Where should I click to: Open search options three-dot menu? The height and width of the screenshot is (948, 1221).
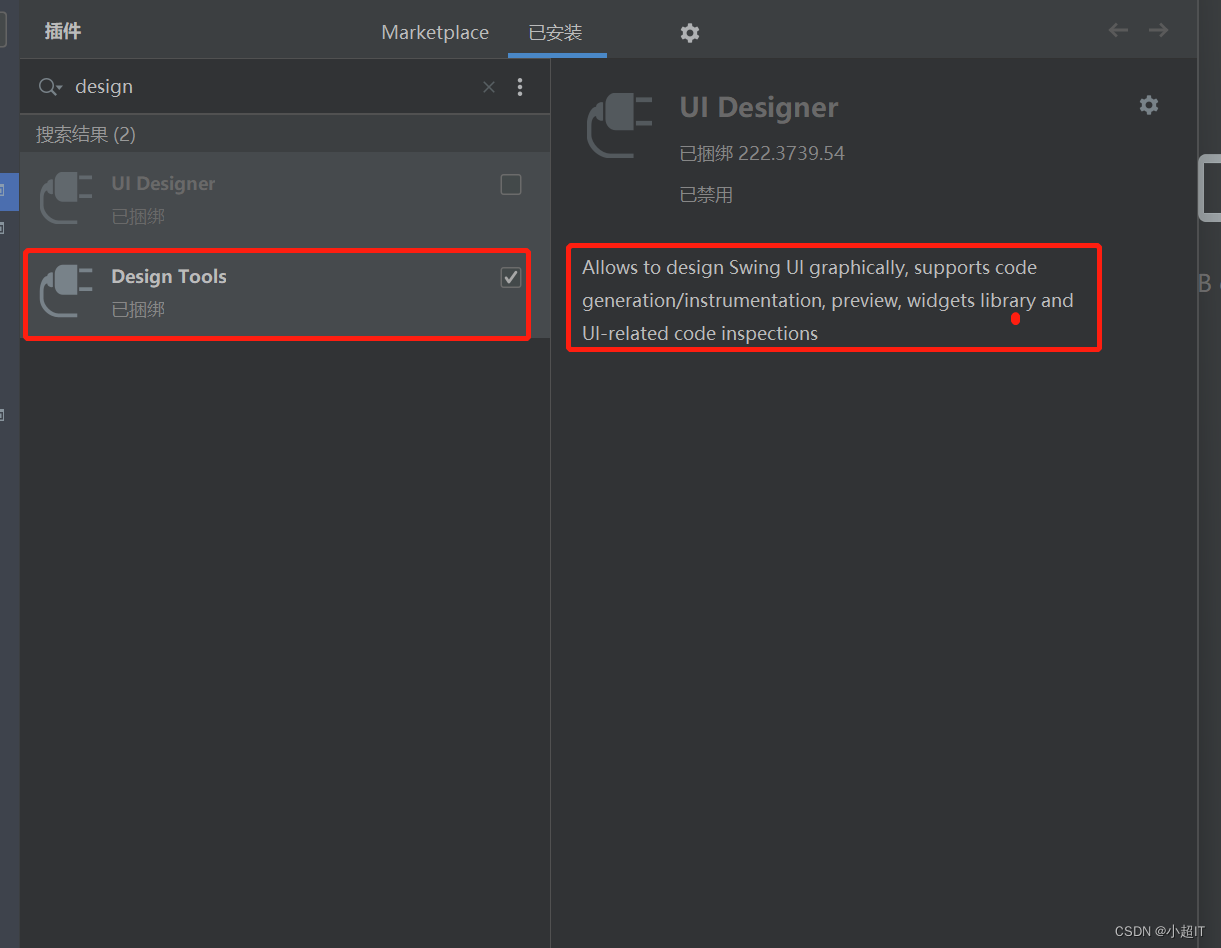pos(520,87)
